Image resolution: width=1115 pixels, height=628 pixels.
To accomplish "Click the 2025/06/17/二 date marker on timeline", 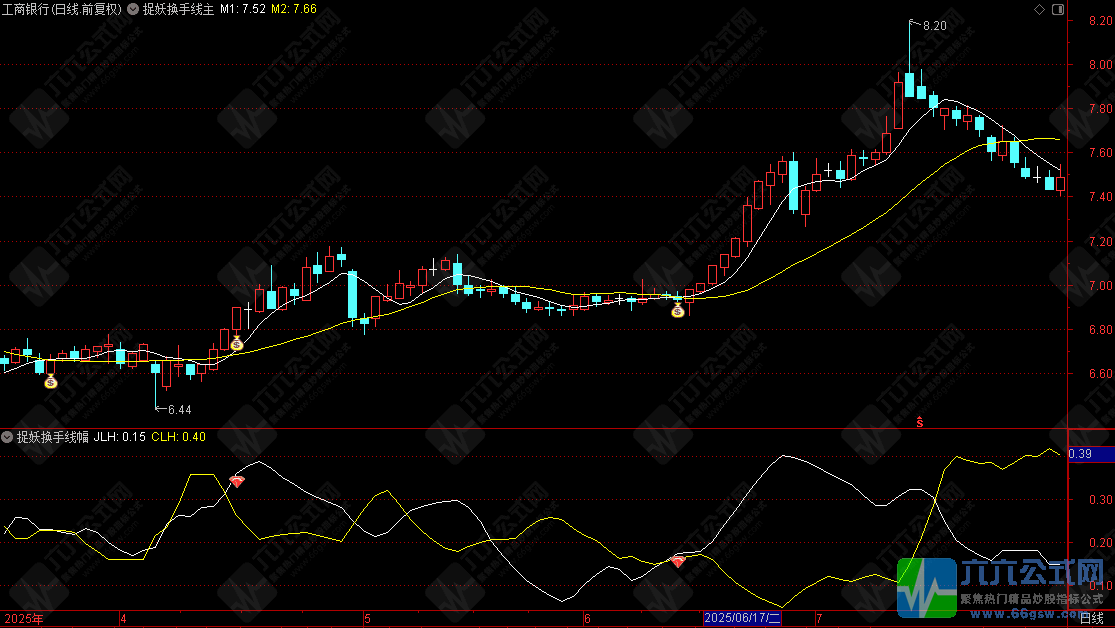I will coord(742,618).
